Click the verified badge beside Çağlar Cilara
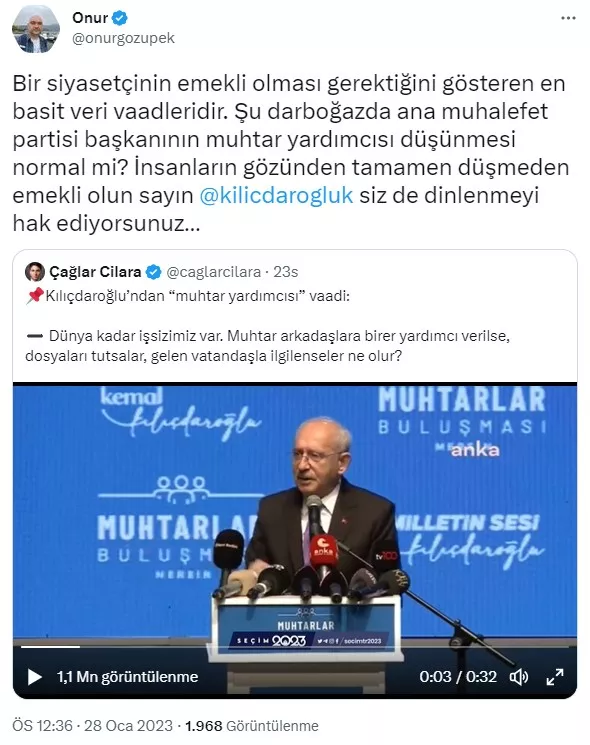This screenshot has width=590, height=745. coord(153,272)
